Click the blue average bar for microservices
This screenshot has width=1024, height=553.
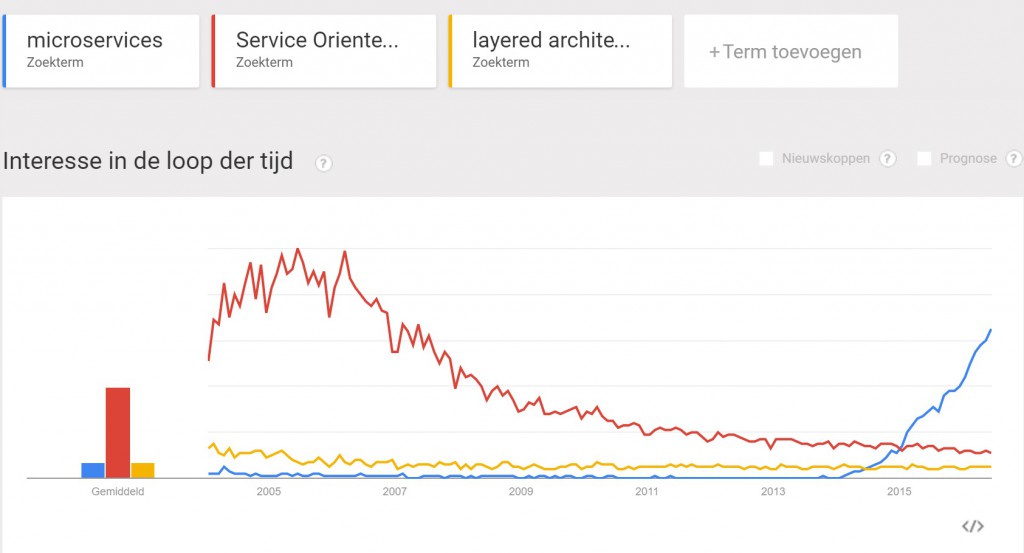pos(93,470)
